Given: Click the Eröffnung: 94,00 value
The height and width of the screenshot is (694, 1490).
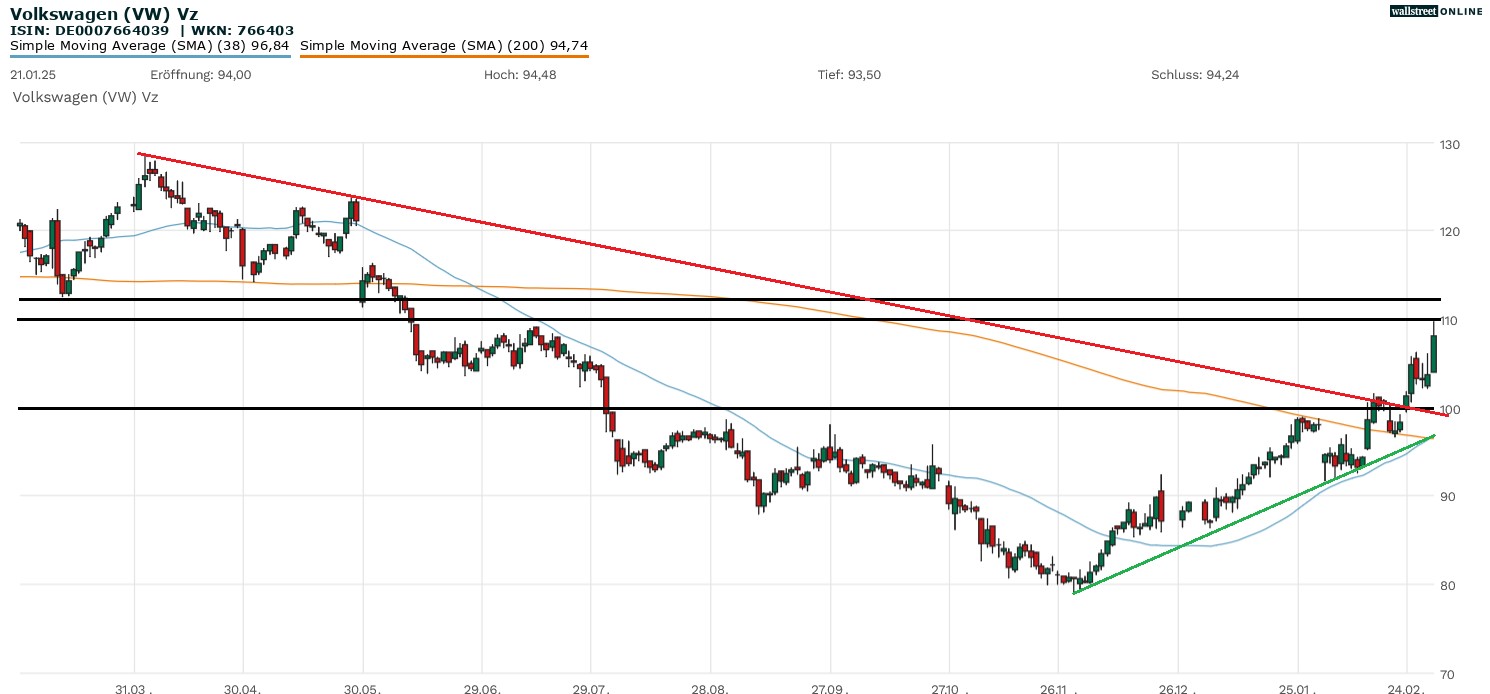Looking at the screenshot, I should (201, 75).
